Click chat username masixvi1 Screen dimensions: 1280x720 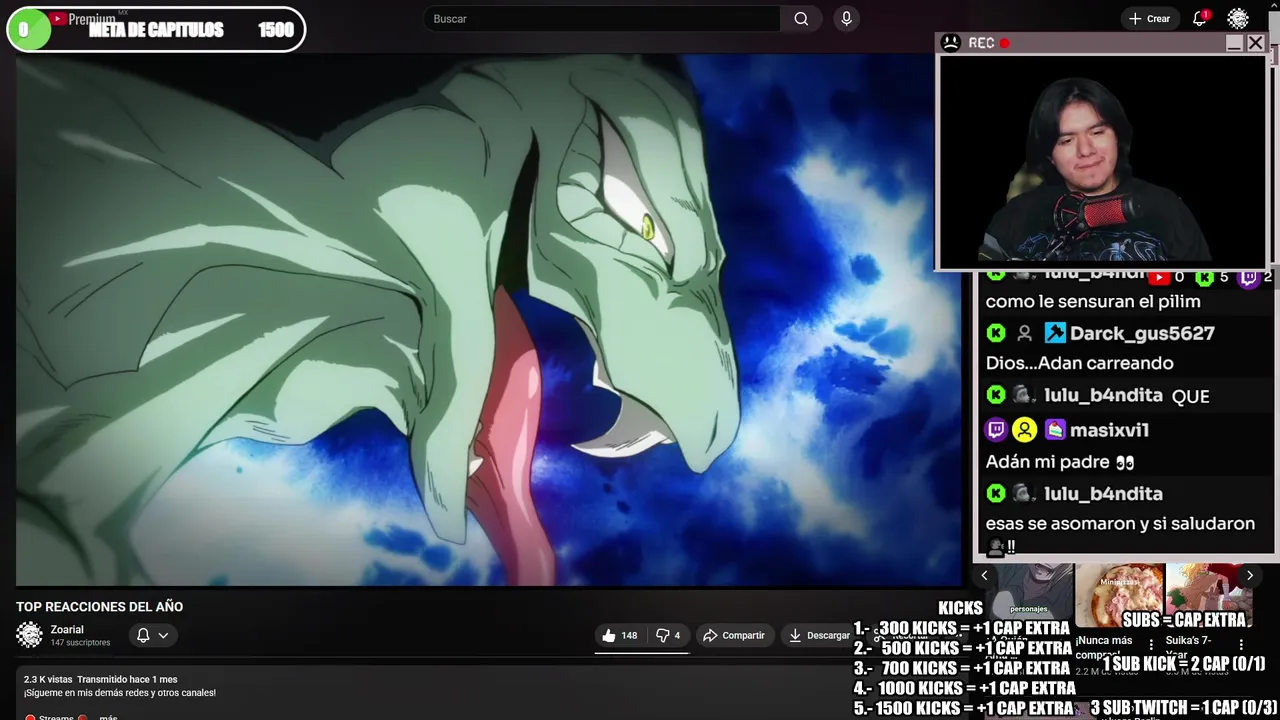(1109, 430)
